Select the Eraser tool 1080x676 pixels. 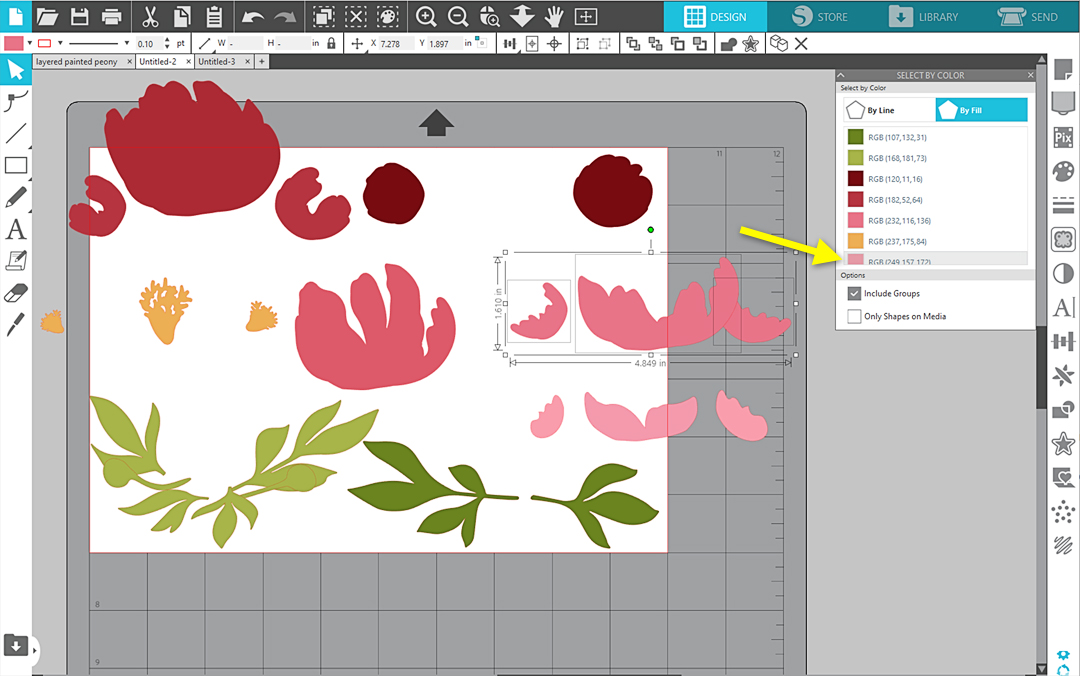click(16, 294)
